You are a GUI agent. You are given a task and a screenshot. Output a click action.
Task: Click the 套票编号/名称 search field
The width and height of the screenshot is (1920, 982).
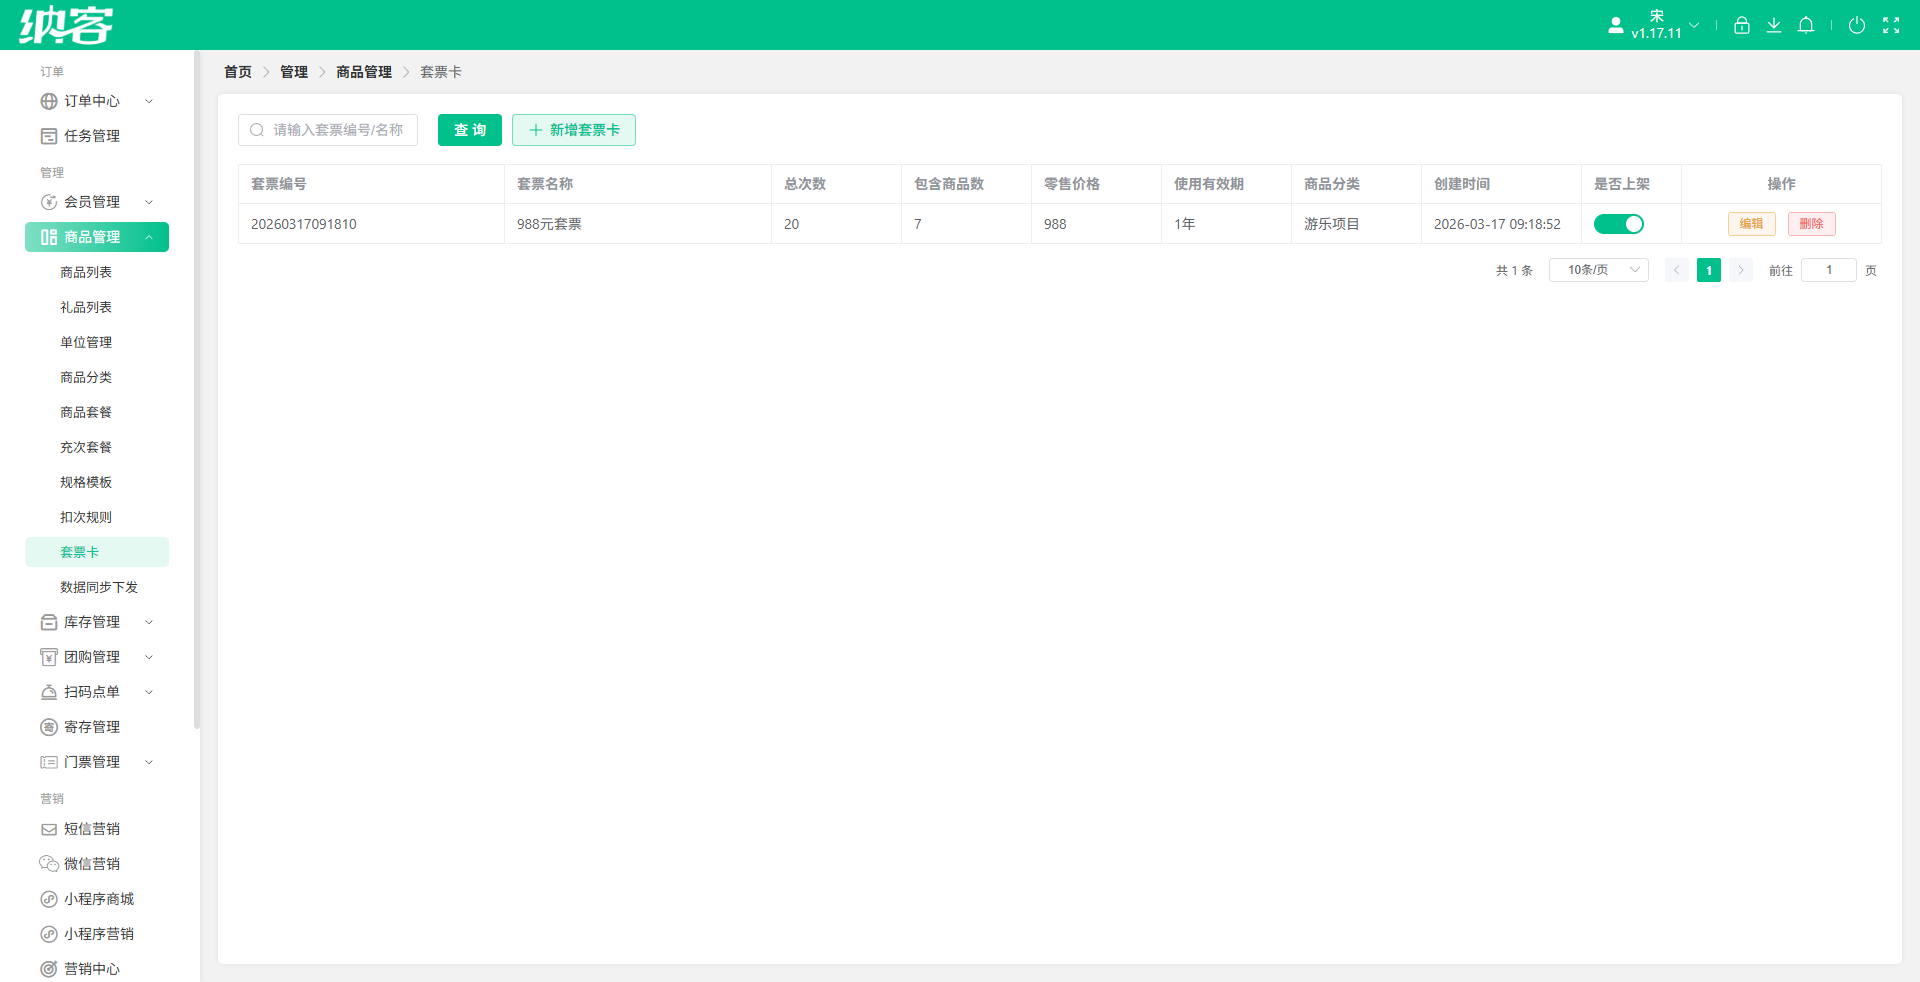pos(328,130)
